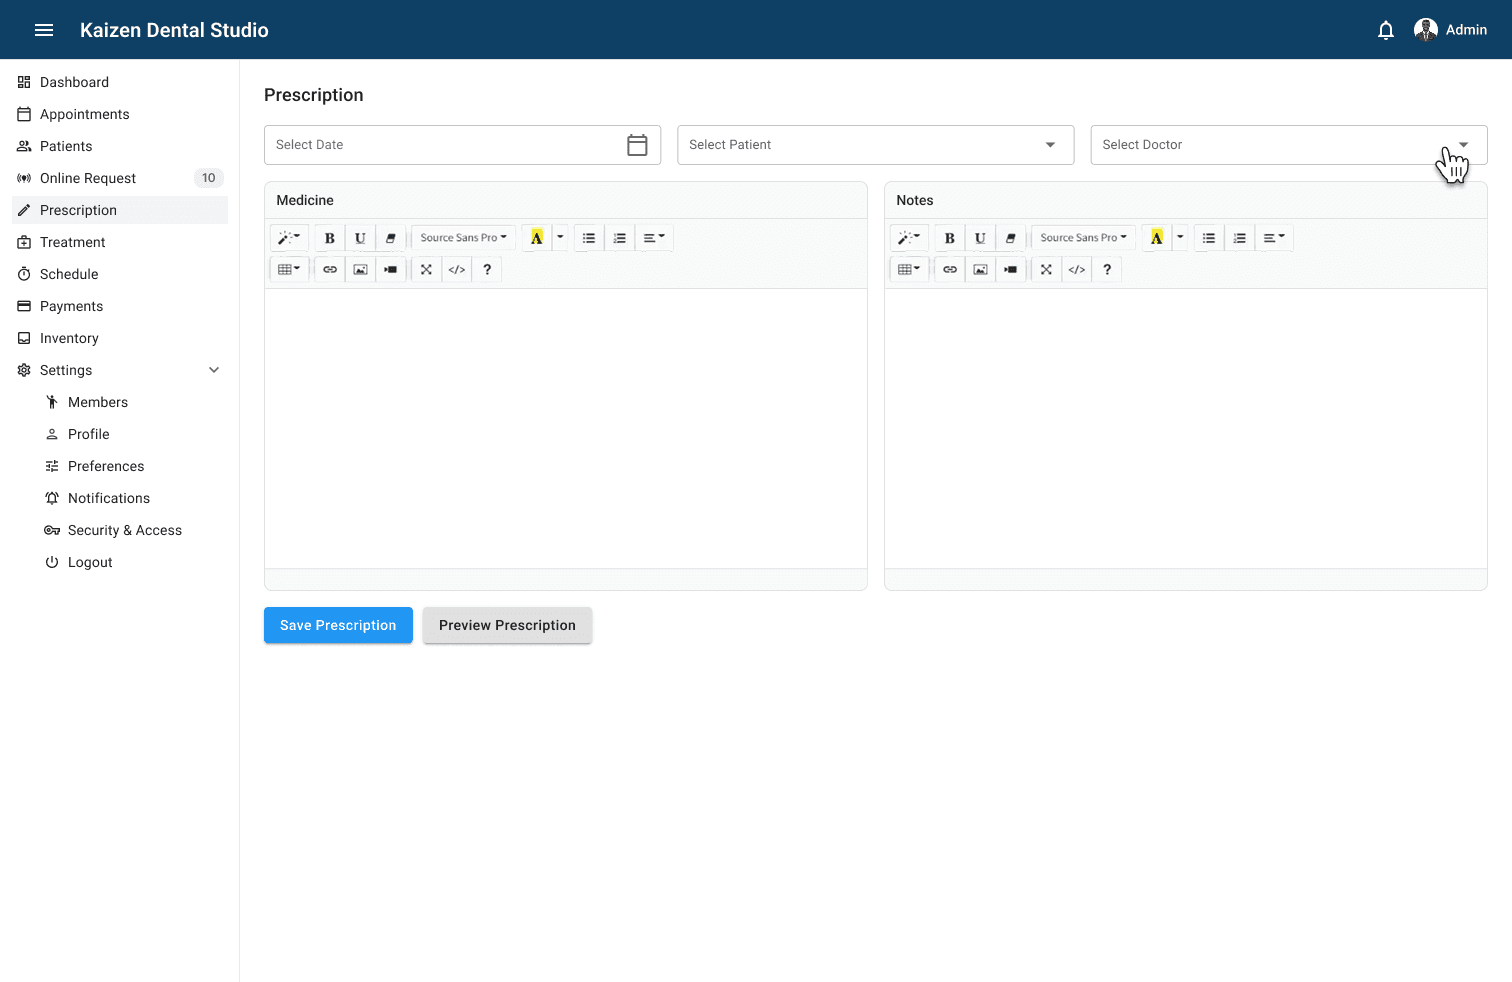Toggle Underline in the Notes editor toolbar

[980, 238]
